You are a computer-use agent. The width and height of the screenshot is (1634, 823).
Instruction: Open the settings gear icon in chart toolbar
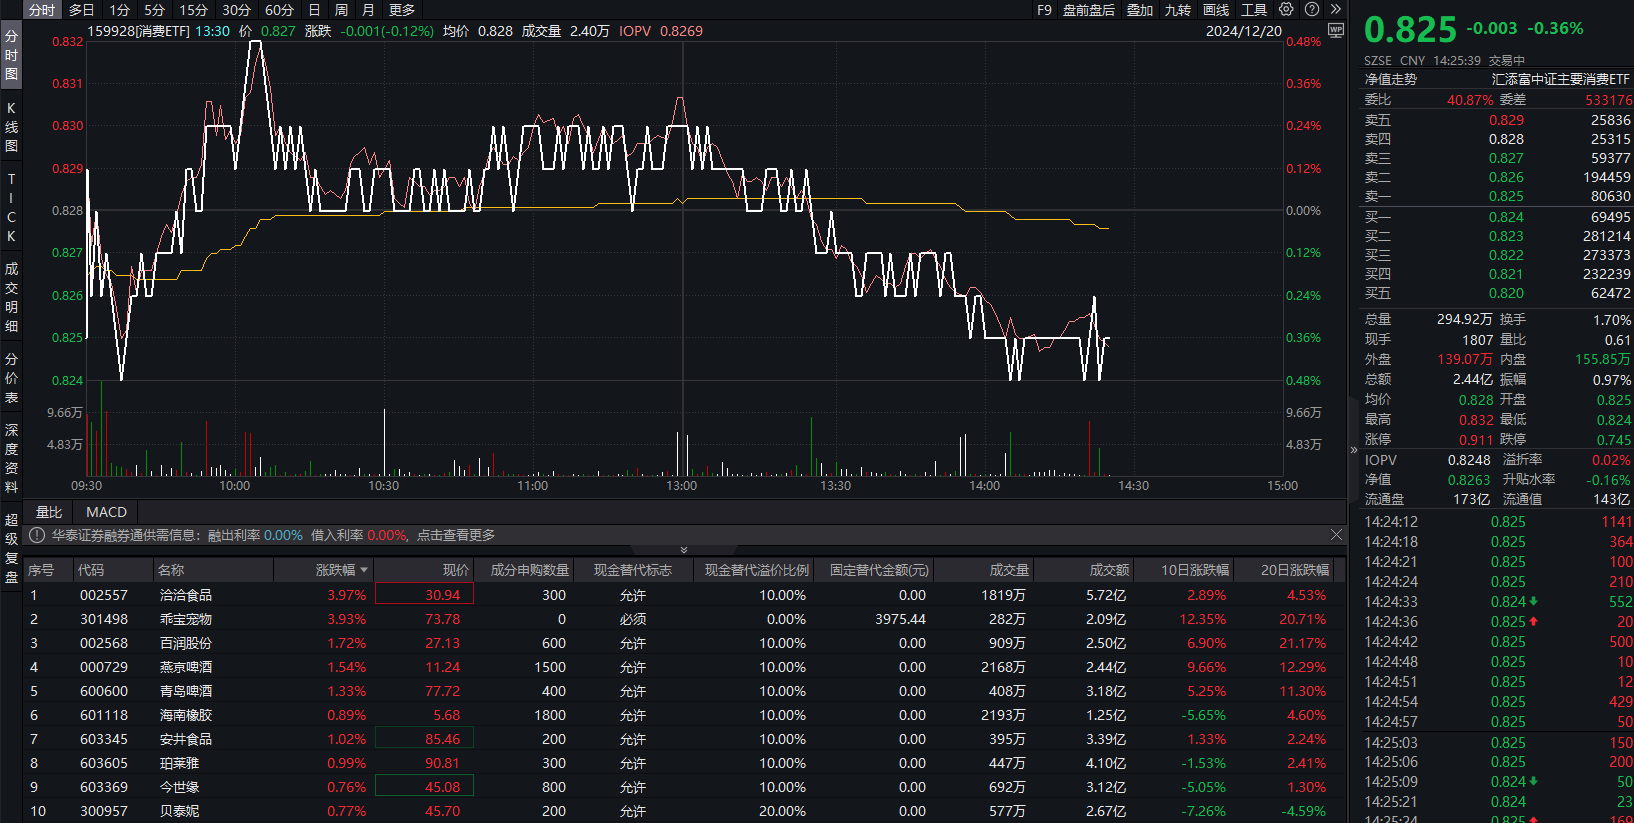click(x=1286, y=9)
